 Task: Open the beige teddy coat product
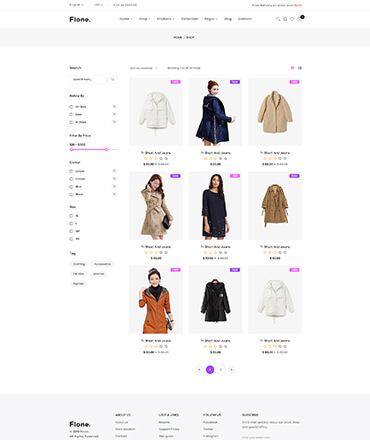coord(275,112)
